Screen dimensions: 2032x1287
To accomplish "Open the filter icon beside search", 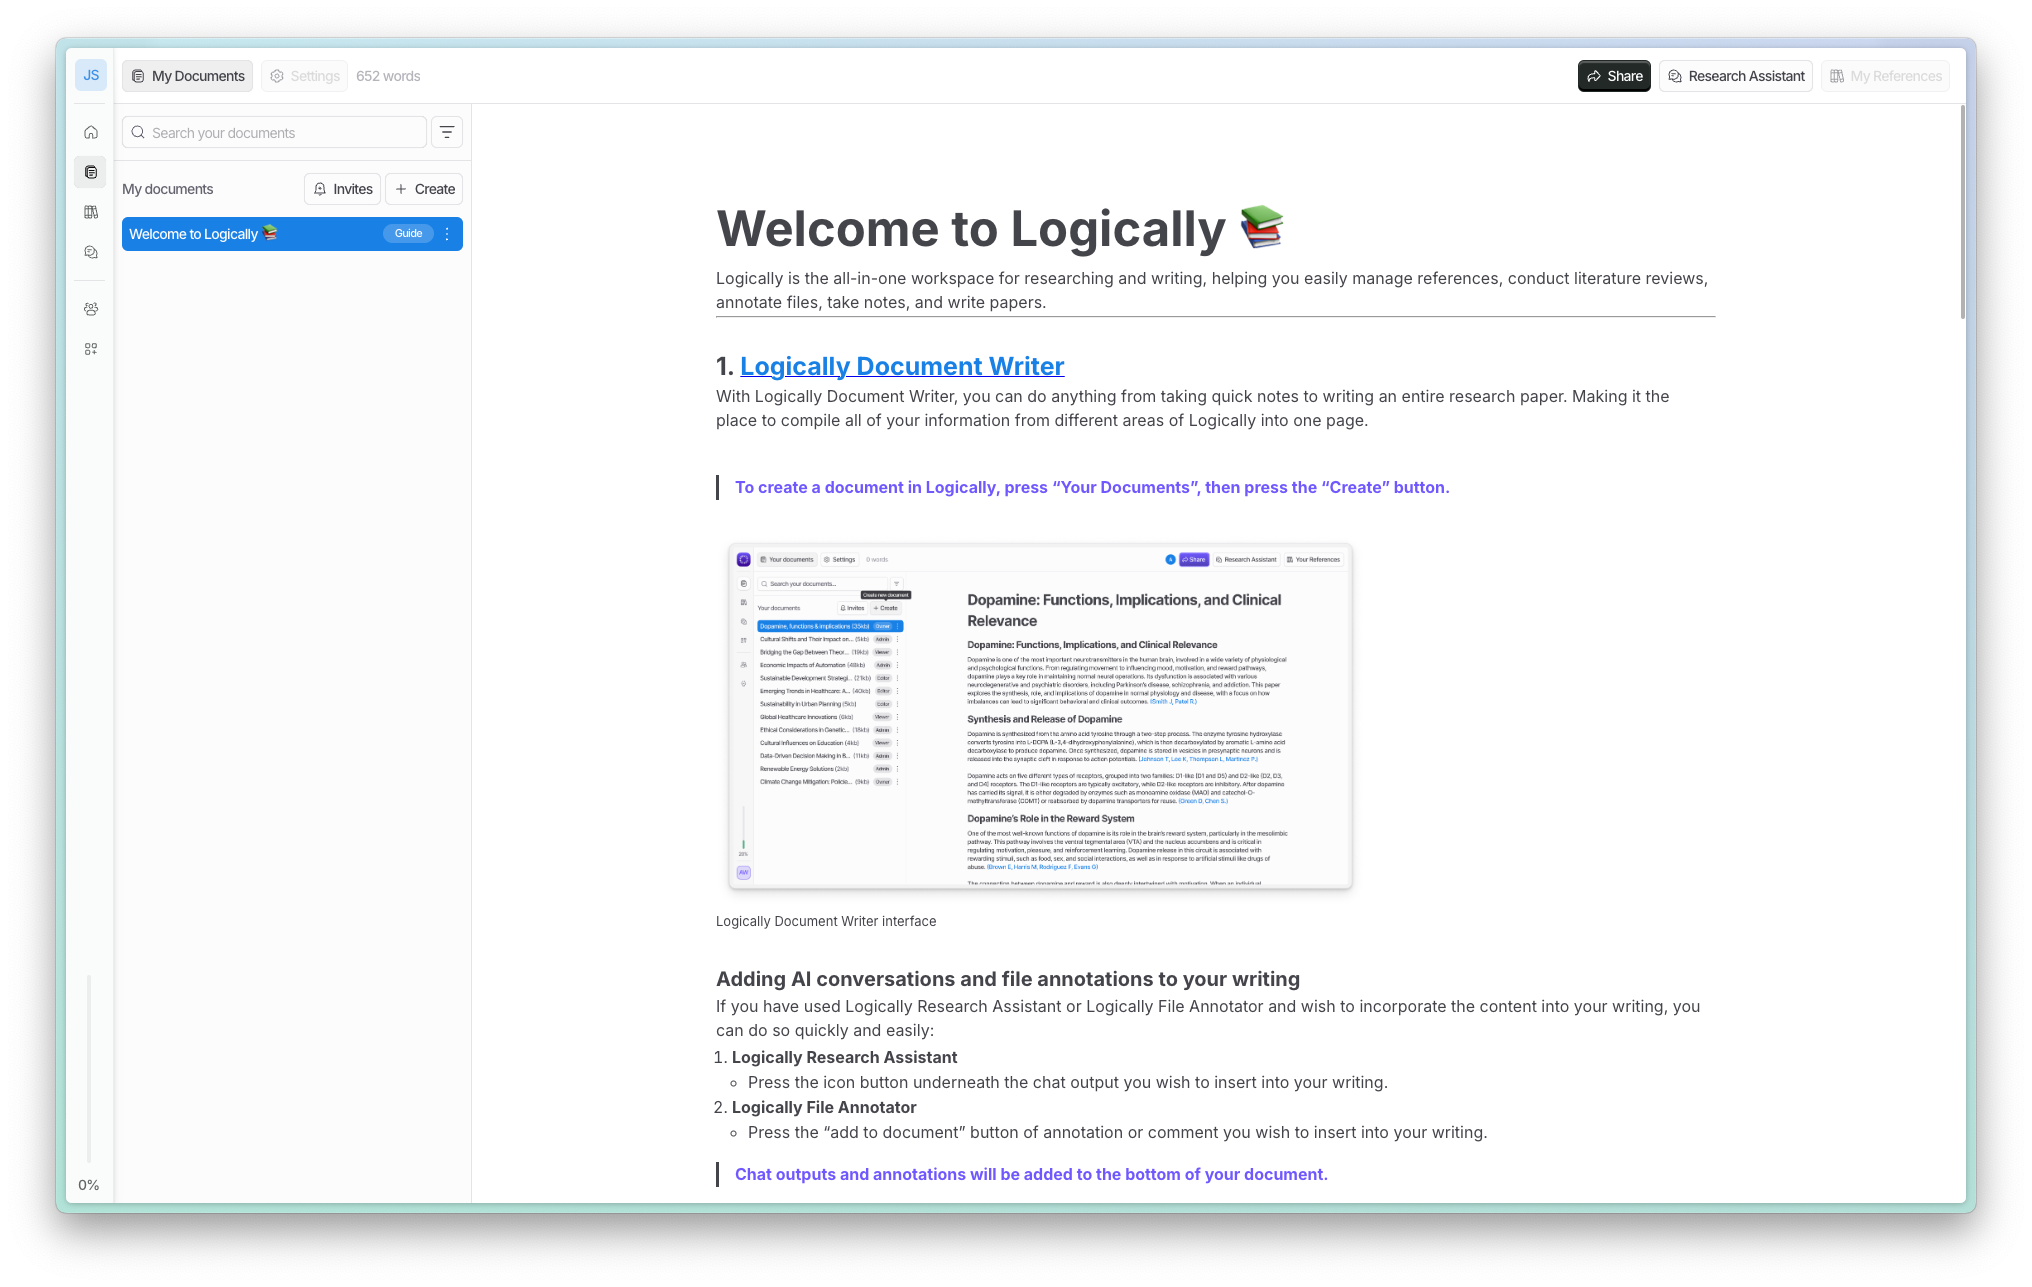I will (447, 132).
